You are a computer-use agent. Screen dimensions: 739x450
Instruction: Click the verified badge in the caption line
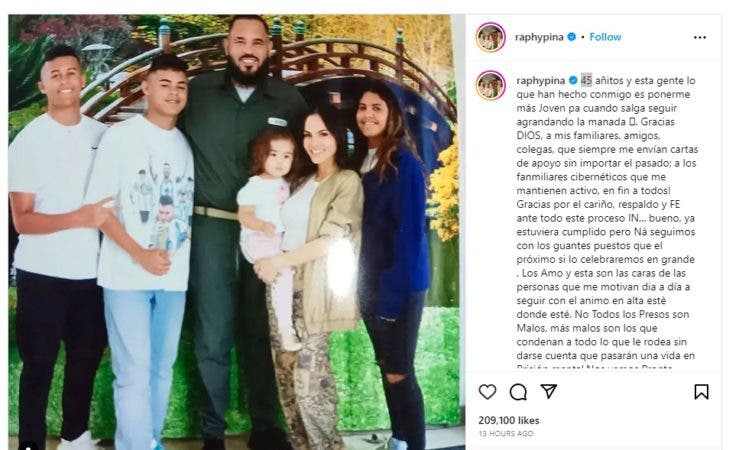573,80
